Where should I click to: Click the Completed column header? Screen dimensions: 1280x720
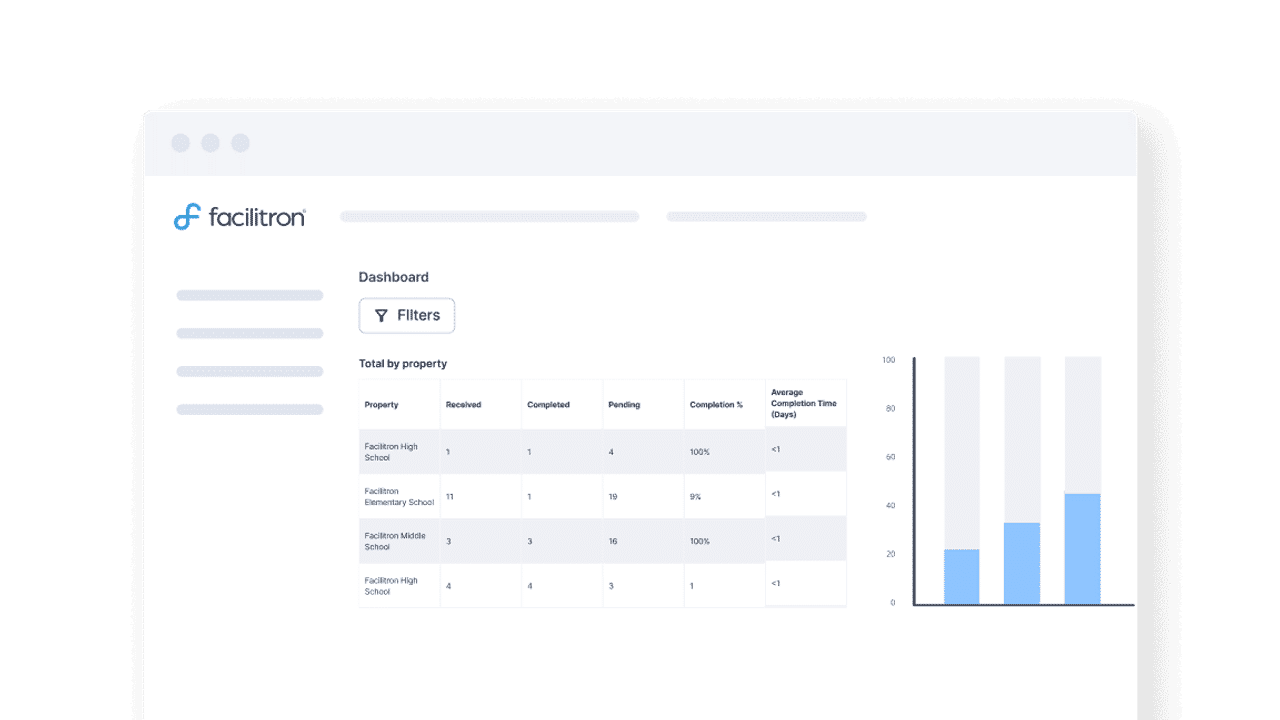point(548,405)
